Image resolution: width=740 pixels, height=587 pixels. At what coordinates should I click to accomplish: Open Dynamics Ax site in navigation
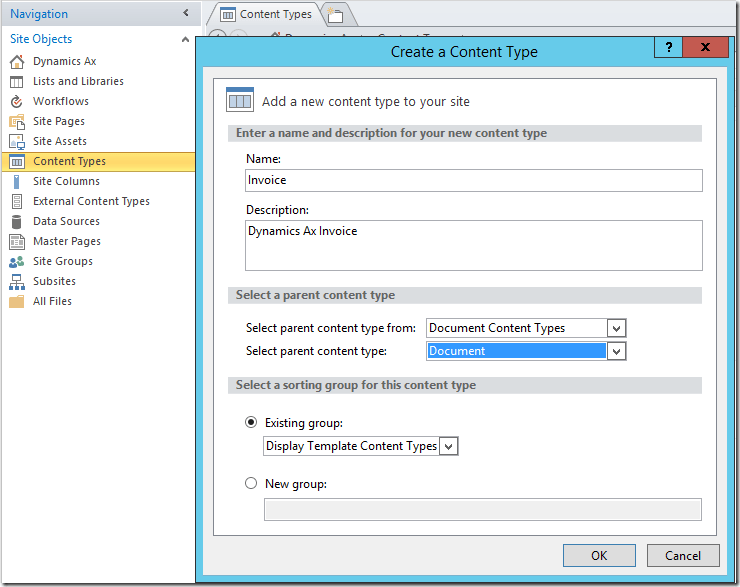[65, 61]
